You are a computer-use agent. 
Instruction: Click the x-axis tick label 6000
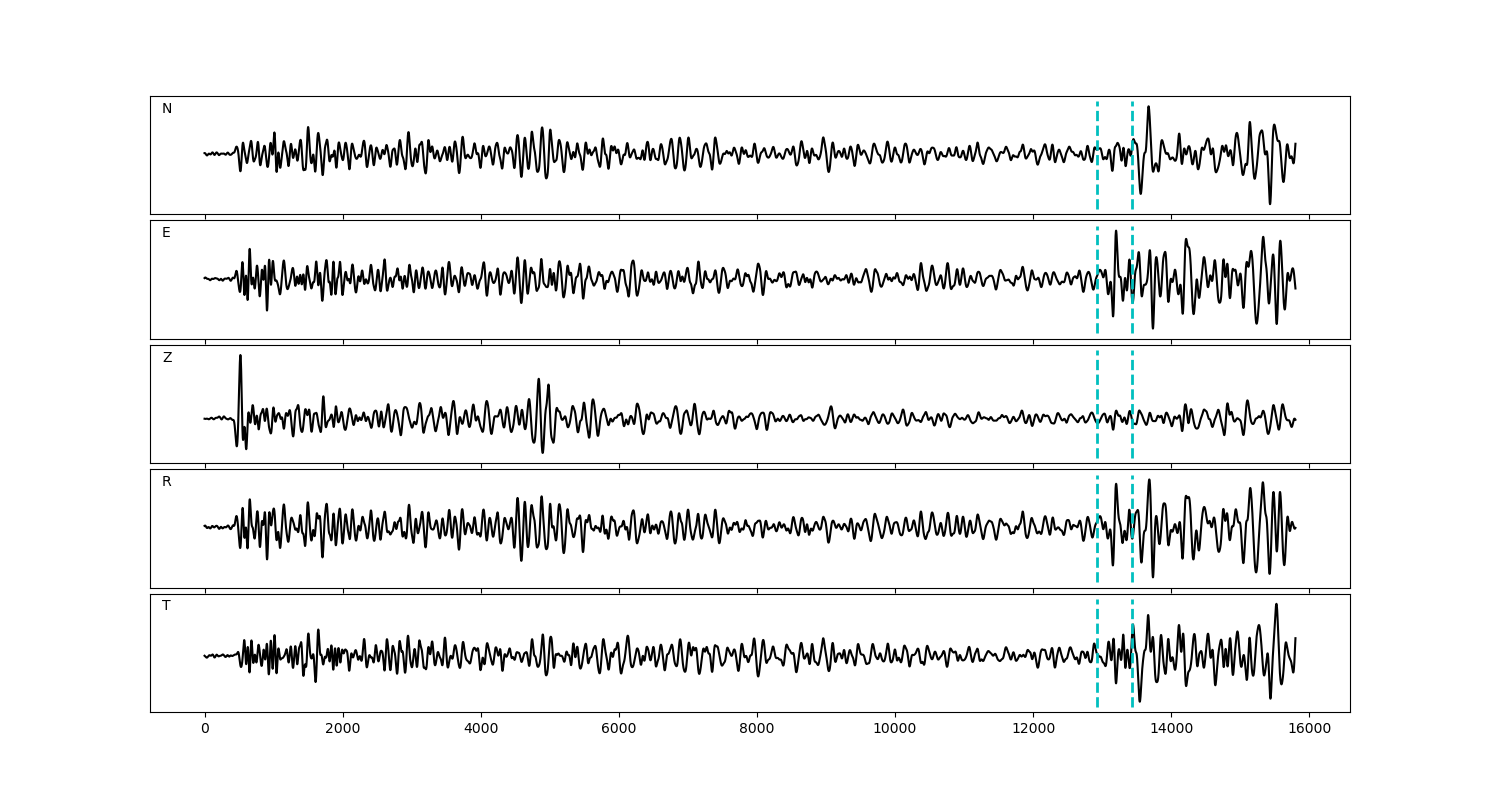(x=619, y=730)
